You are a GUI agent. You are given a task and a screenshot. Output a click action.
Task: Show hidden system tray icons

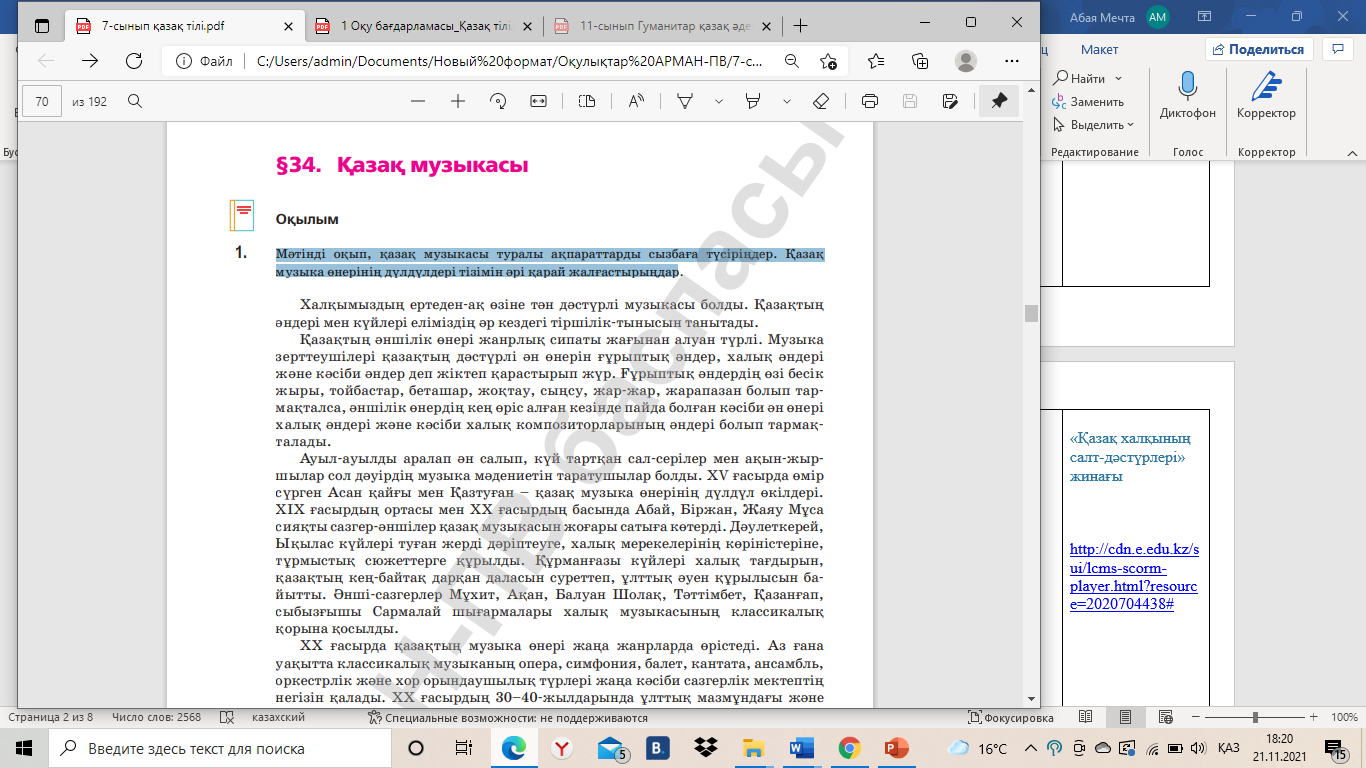(x=1031, y=748)
